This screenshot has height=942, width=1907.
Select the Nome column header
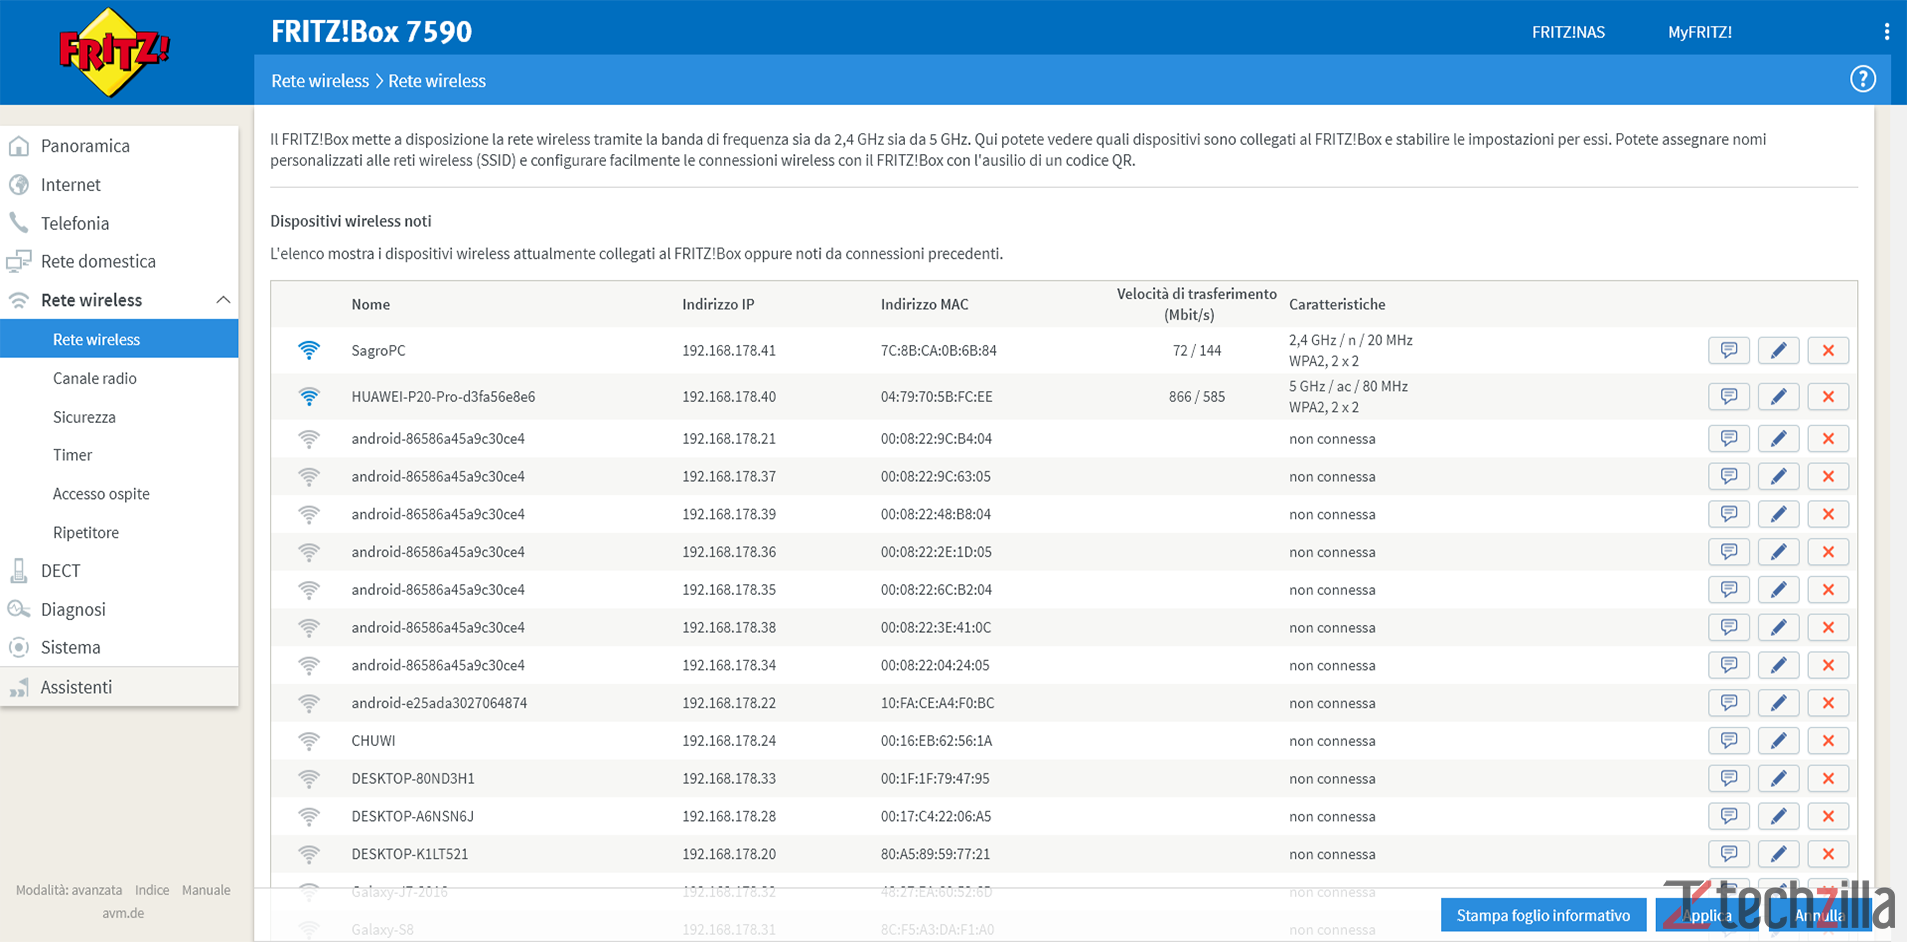[370, 304]
